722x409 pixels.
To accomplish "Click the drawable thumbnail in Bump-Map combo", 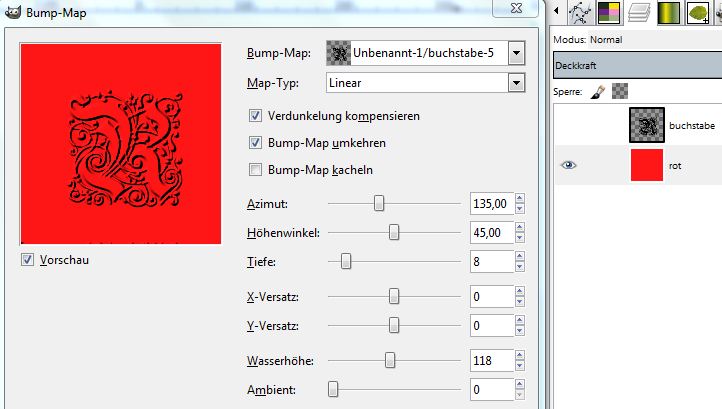I will pyautogui.click(x=338, y=53).
